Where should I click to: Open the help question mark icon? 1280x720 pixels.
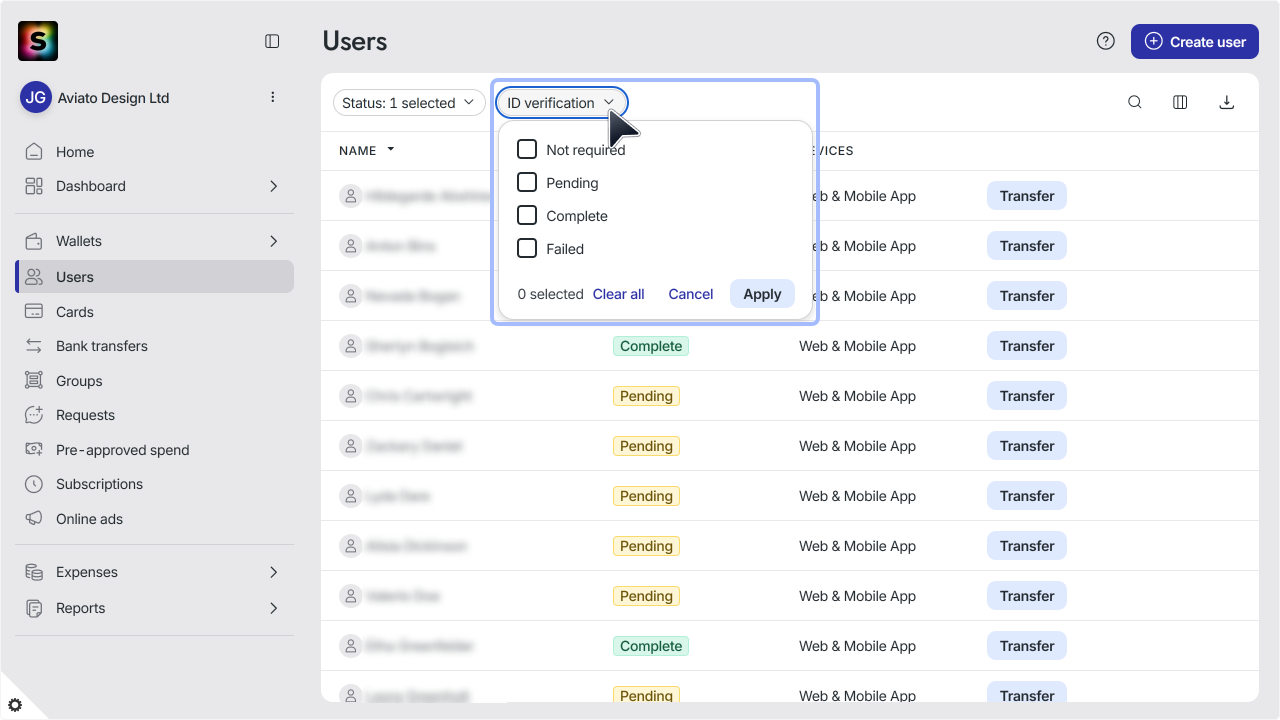coord(1105,41)
